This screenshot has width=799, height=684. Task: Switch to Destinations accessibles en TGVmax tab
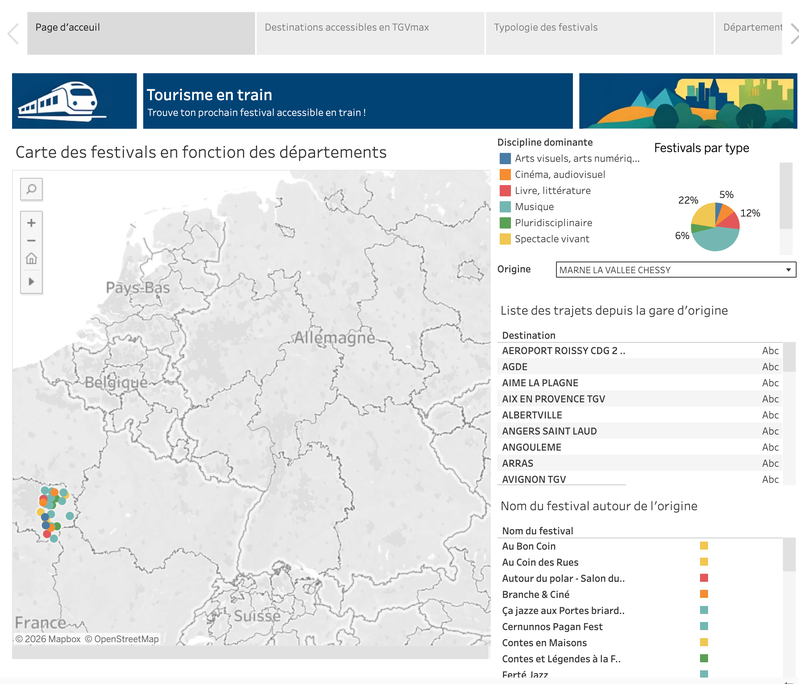pyautogui.click(x=370, y=27)
